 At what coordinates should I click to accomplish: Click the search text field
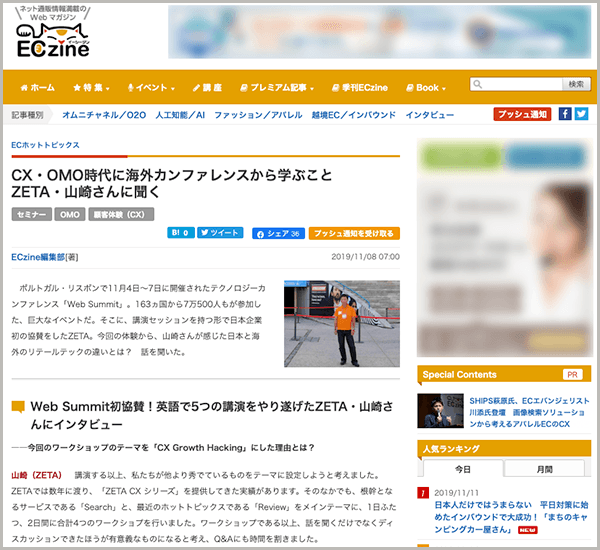click(517, 84)
